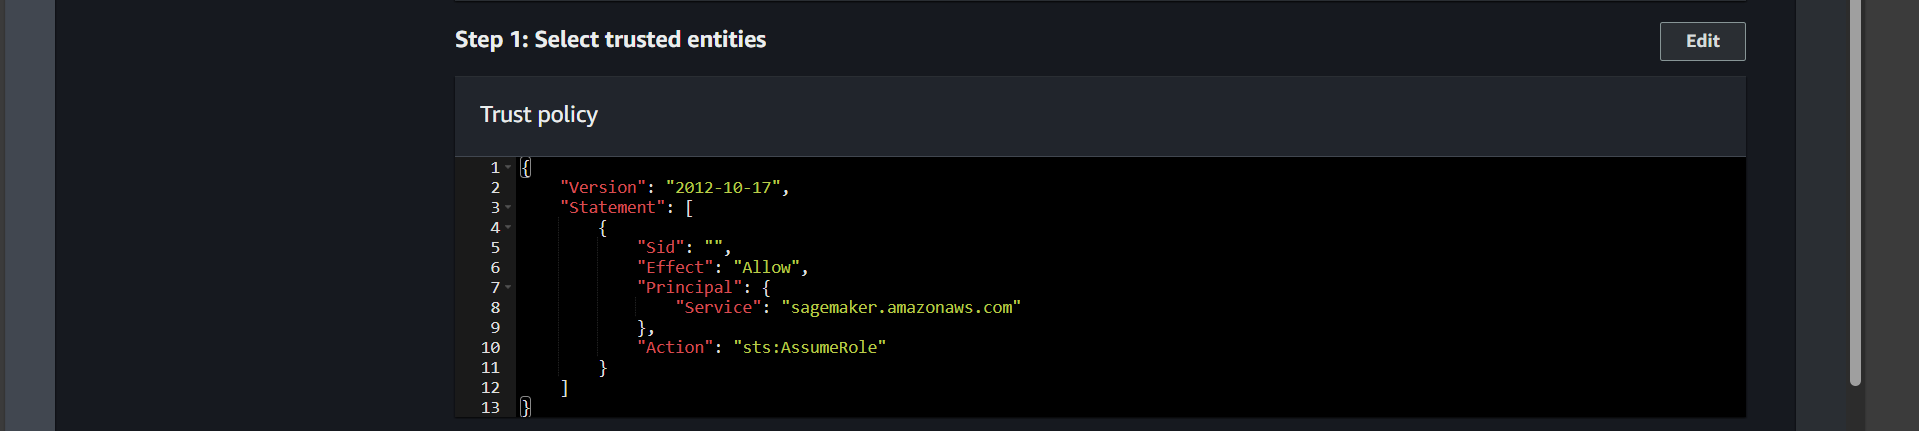
Task: Collapse the Statement array fold on line 3
Action: tap(508, 207)
